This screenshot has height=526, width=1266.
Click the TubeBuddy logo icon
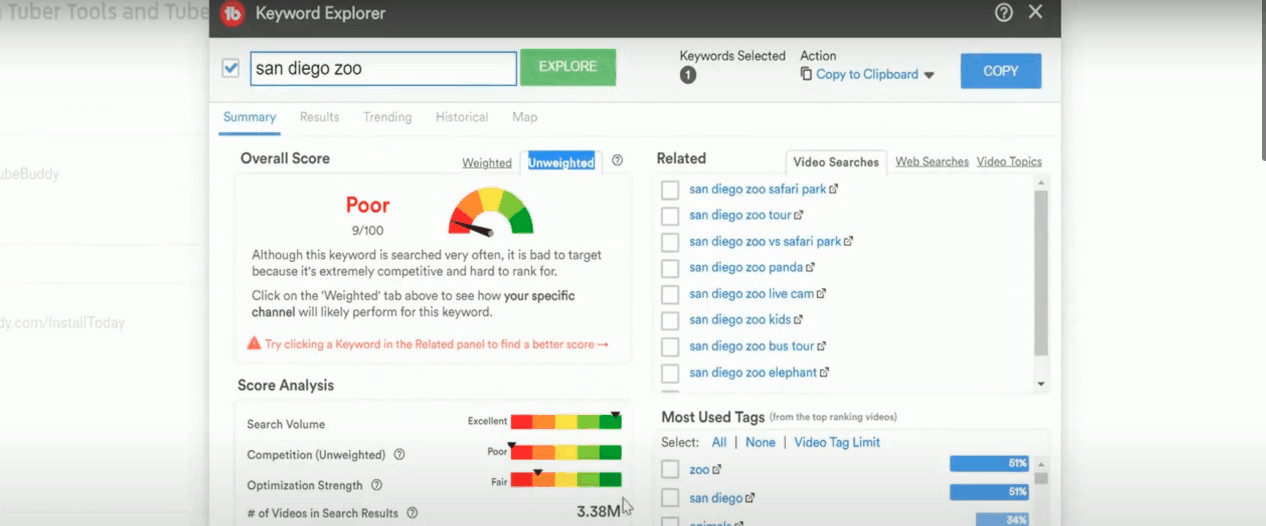[x=233, y=14]
